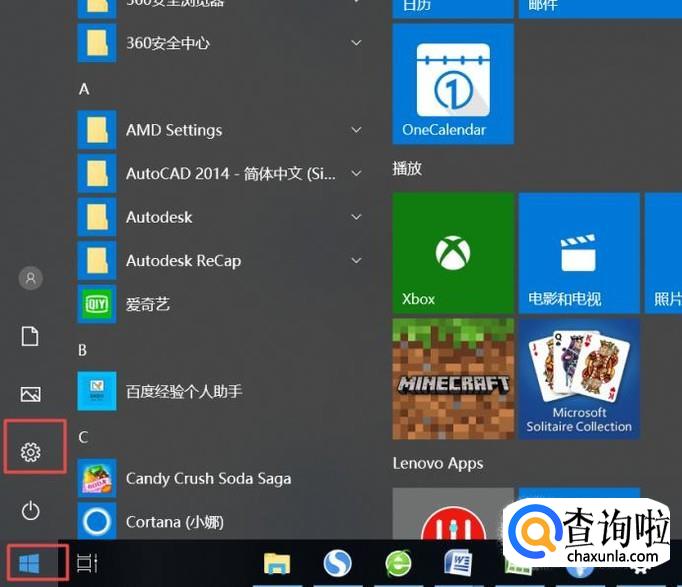Click the letter C section header
Screen dimensions: 682x587
click(x=83, y=437)
